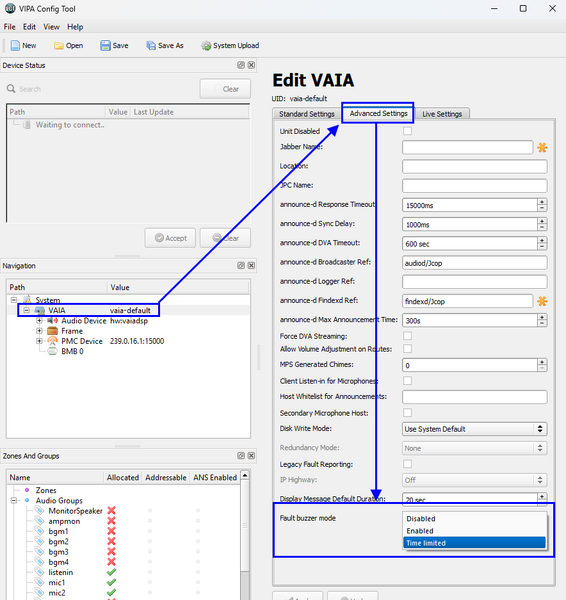Float the Device Status panel
This screenshot has height=600, width=566.
tap(241, 65)
